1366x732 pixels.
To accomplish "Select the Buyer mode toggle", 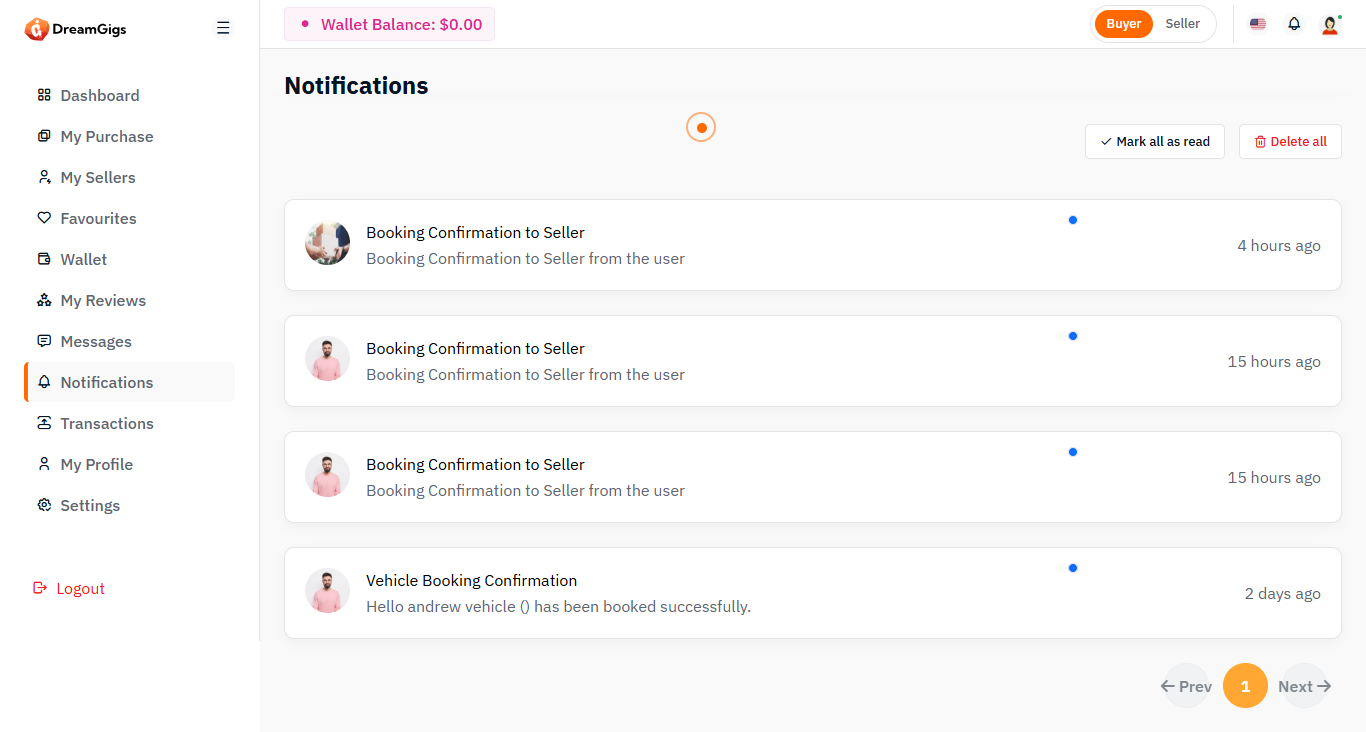I will click(1123, 24).
